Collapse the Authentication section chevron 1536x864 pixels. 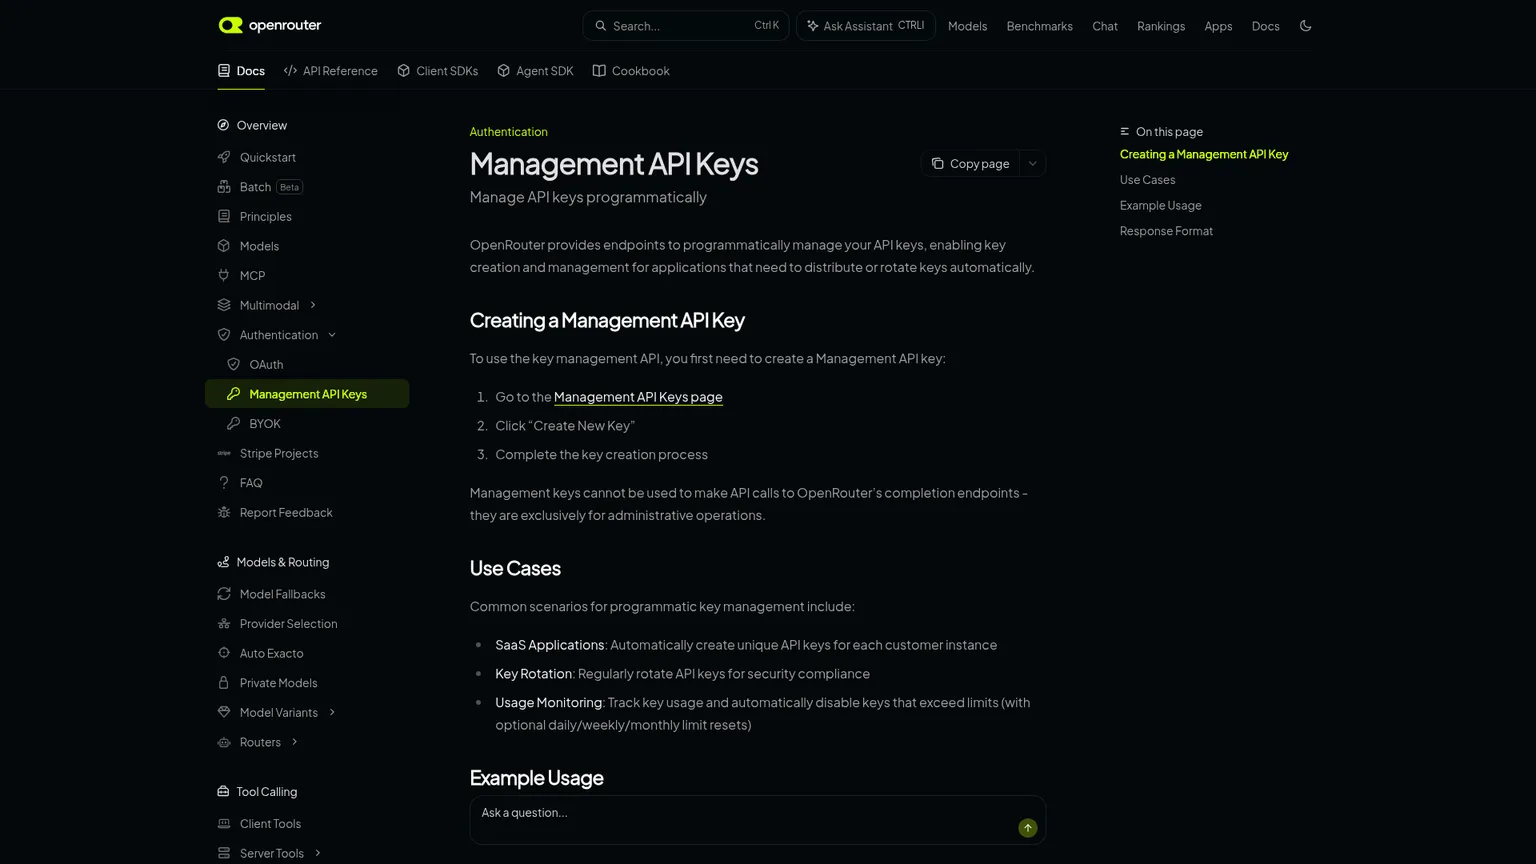[x=332, y=335]
